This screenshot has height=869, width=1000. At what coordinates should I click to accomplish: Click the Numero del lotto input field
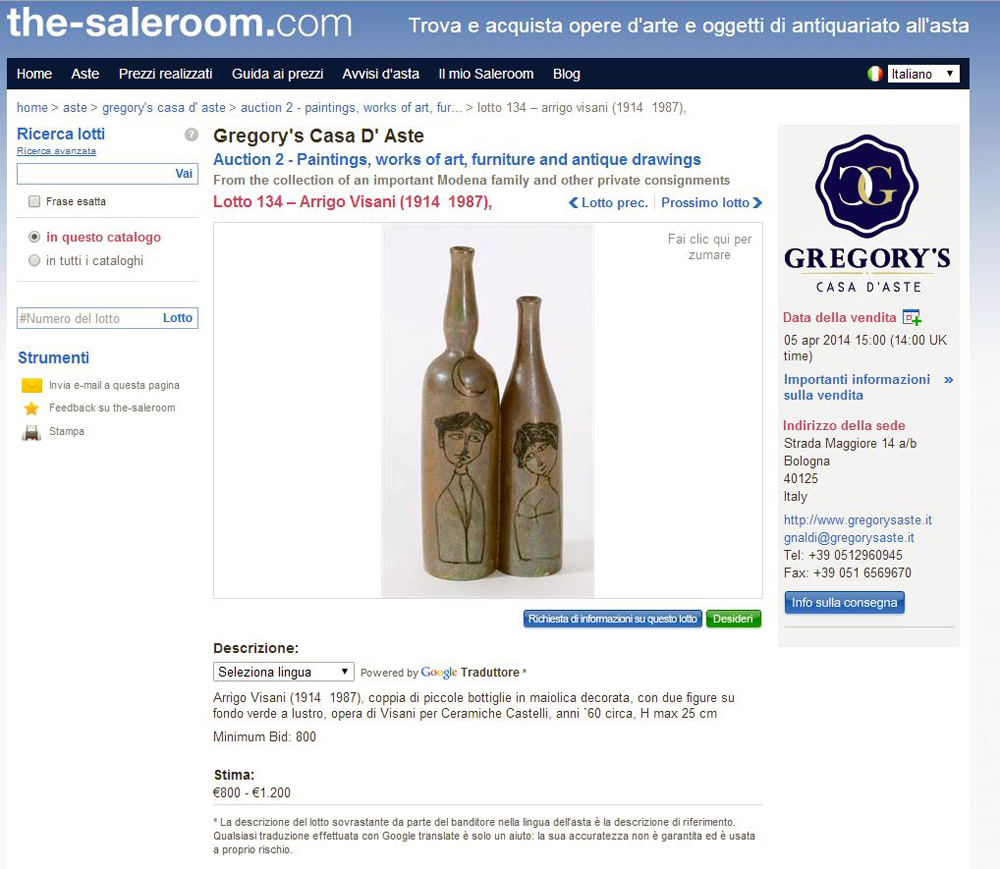pos(88,318)
